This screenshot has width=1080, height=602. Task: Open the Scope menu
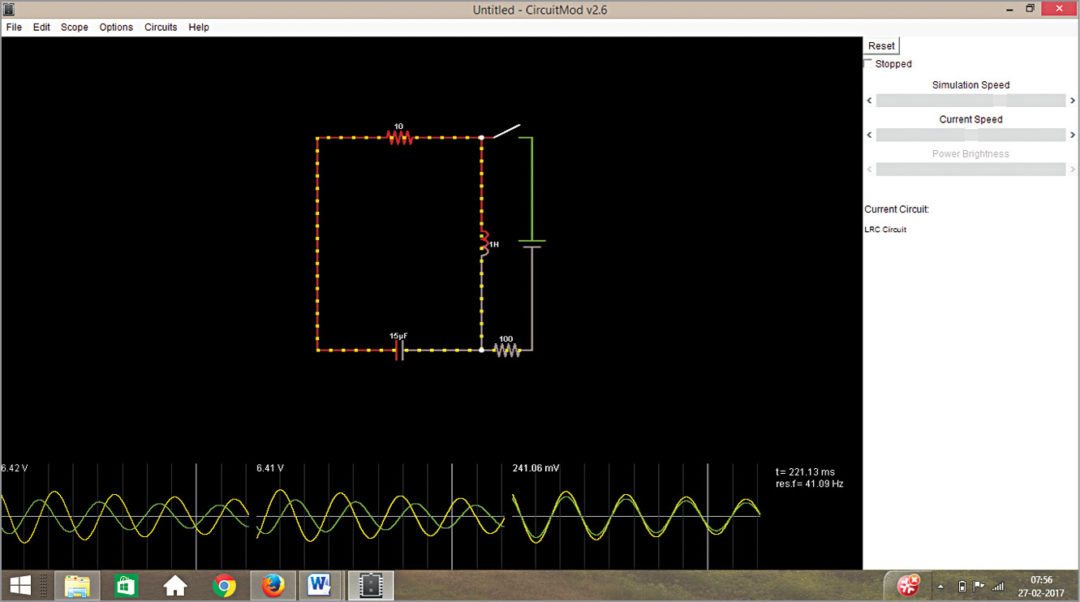(x=74, y=27)
